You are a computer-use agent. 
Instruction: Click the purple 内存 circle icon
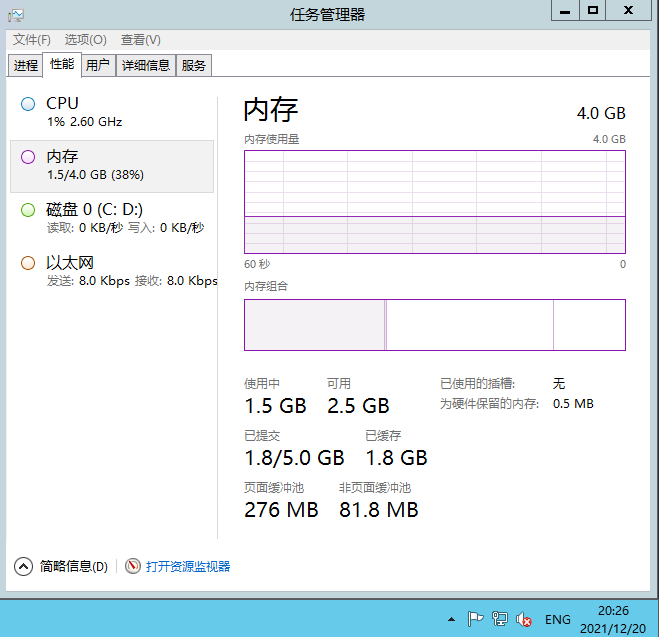click(28, 157)
